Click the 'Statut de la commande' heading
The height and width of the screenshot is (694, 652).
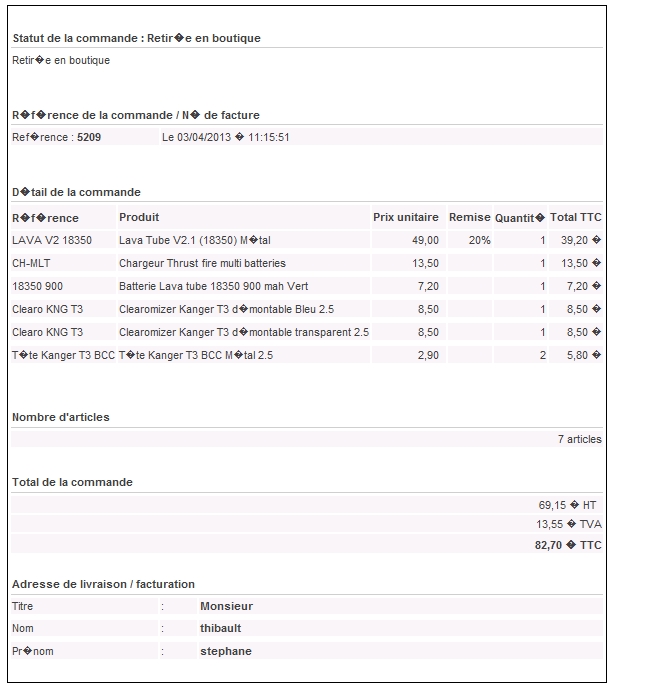click(x=136, y=39)
